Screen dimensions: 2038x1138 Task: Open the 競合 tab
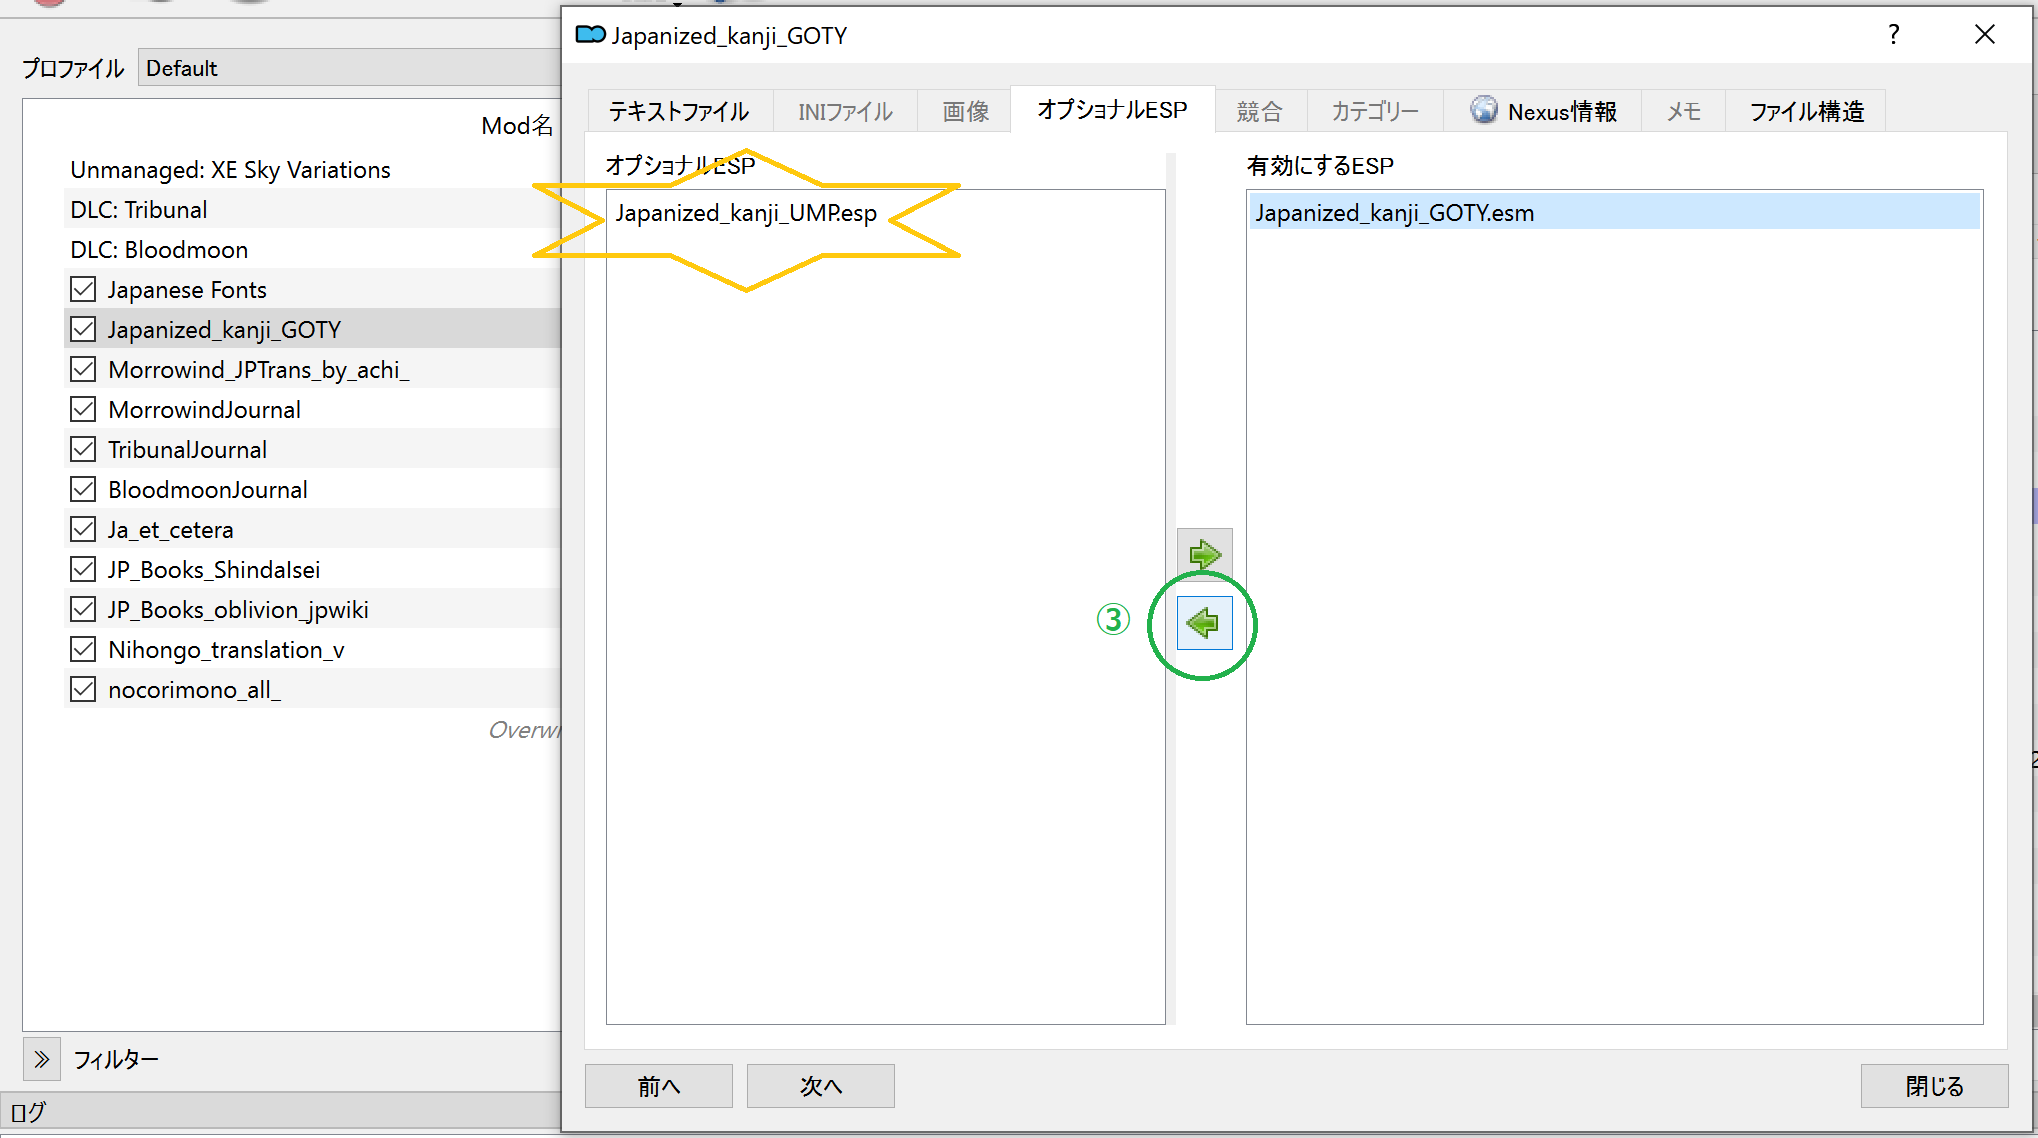(1259, 111)
